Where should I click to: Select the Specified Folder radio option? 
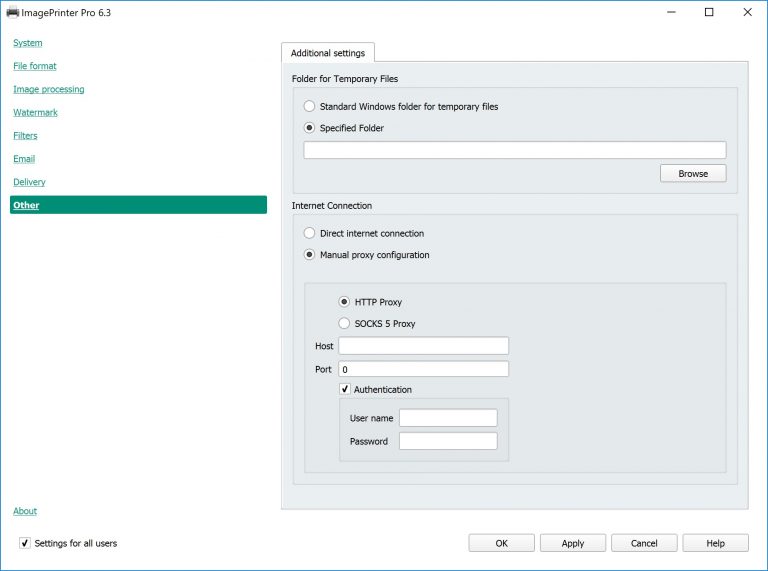(343, 128)
